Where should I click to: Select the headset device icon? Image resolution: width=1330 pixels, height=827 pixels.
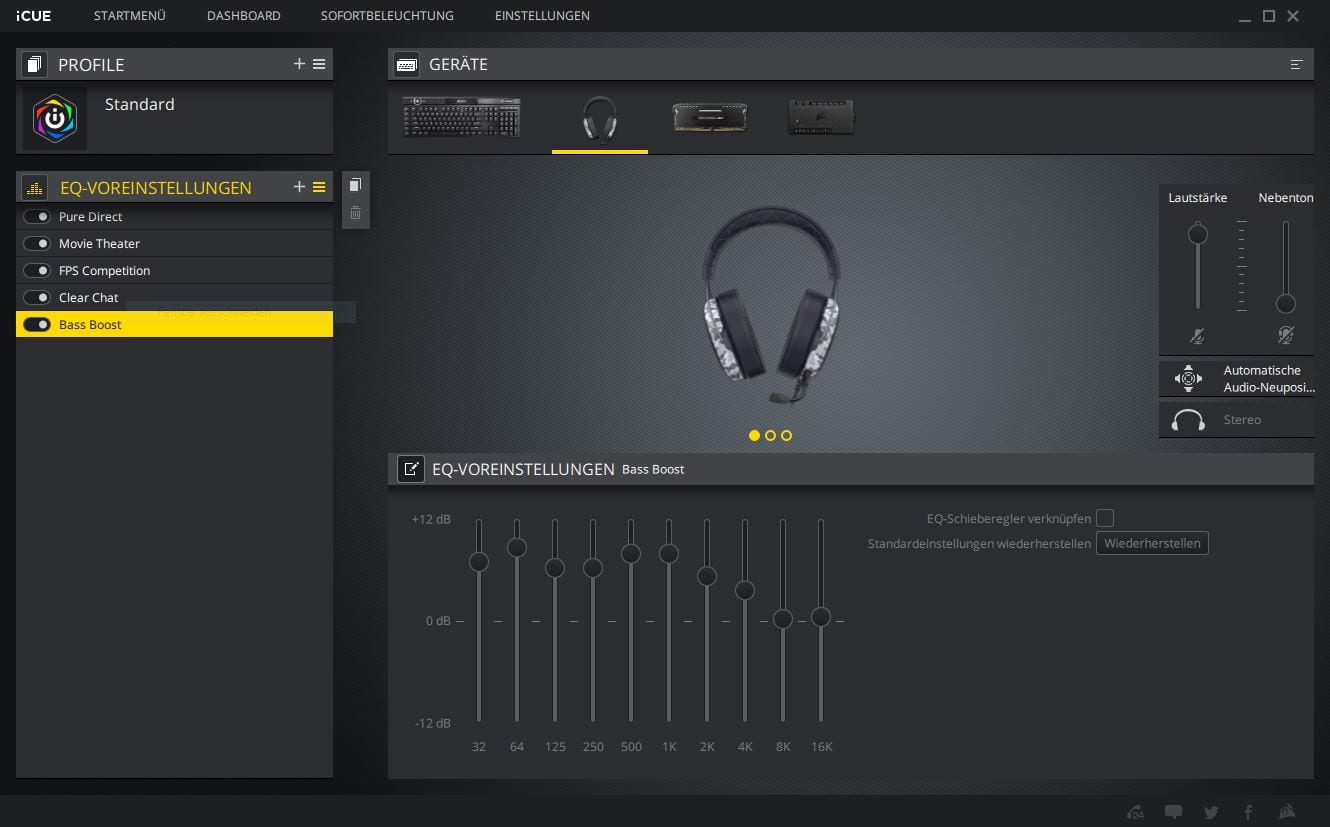599,118
